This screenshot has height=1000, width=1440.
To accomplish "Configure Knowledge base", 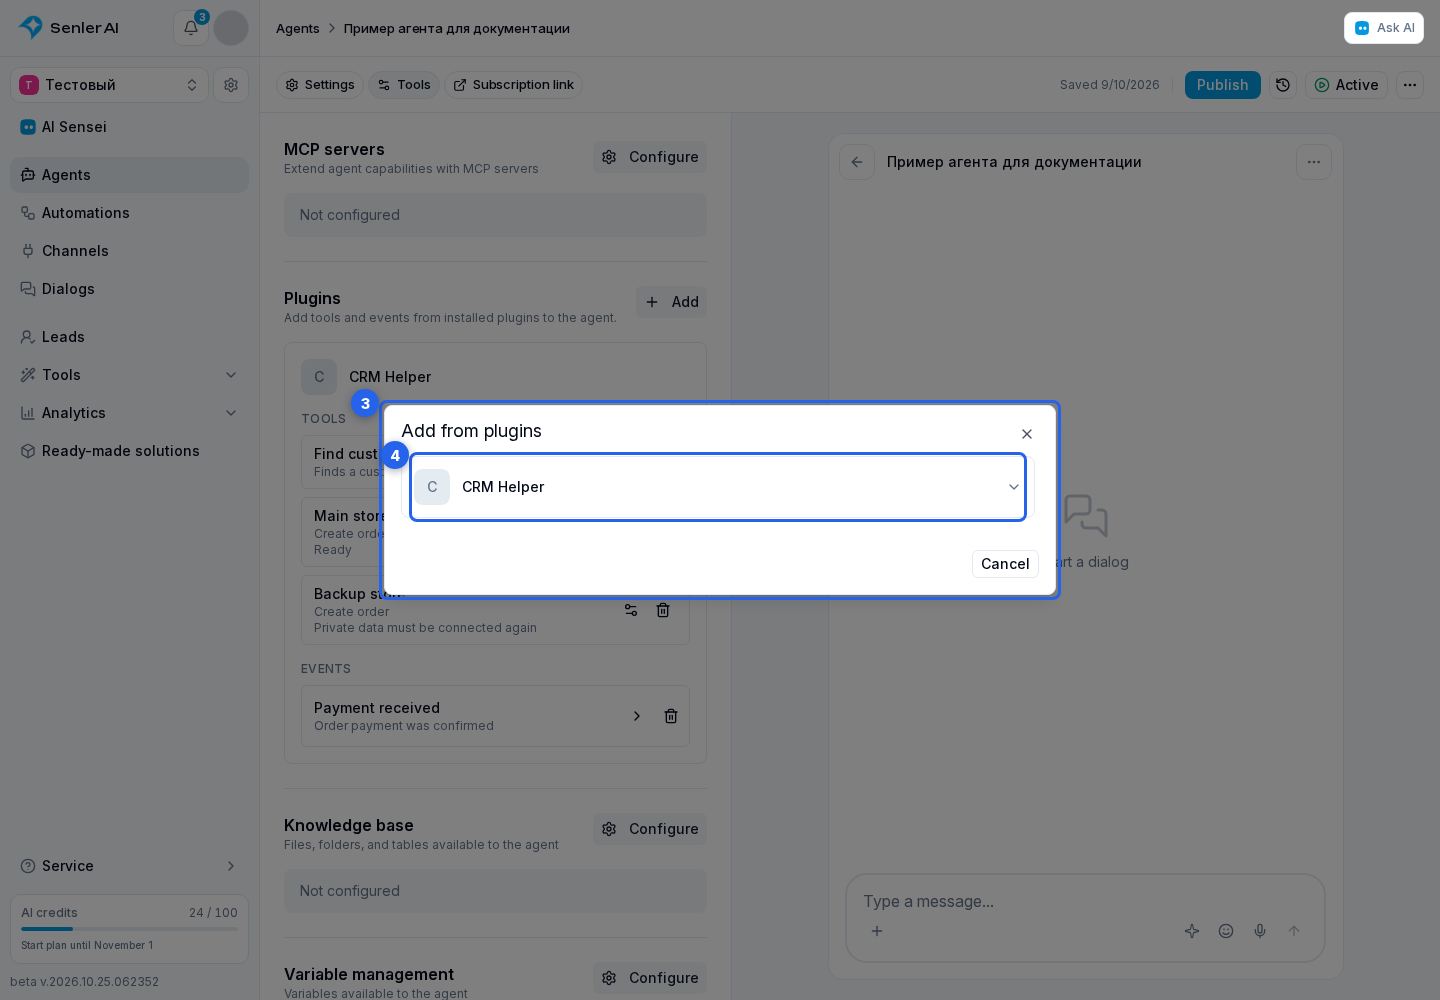I will (650, 829).
